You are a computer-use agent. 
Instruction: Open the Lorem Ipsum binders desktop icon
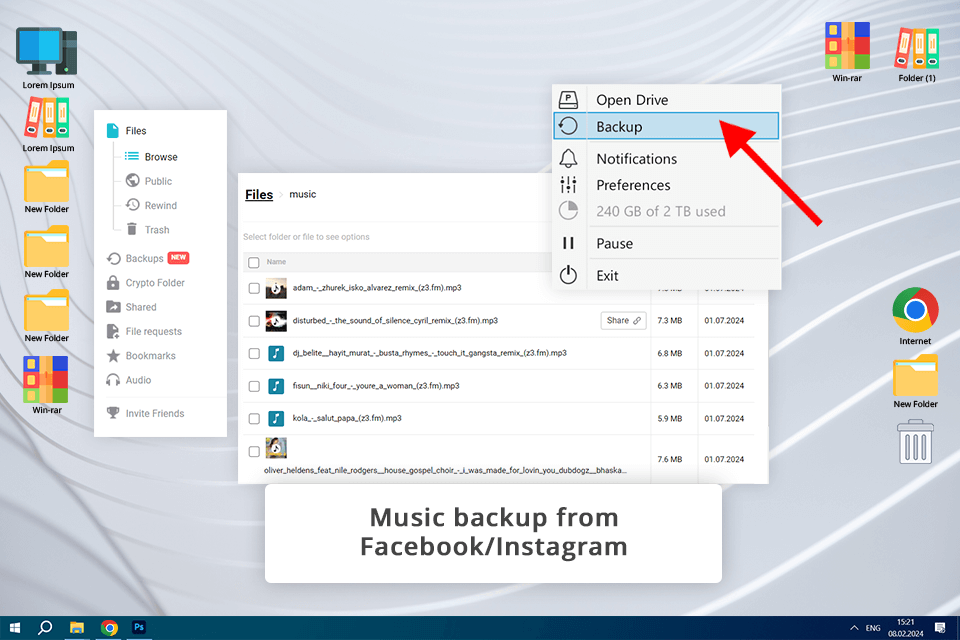[47, 118]
